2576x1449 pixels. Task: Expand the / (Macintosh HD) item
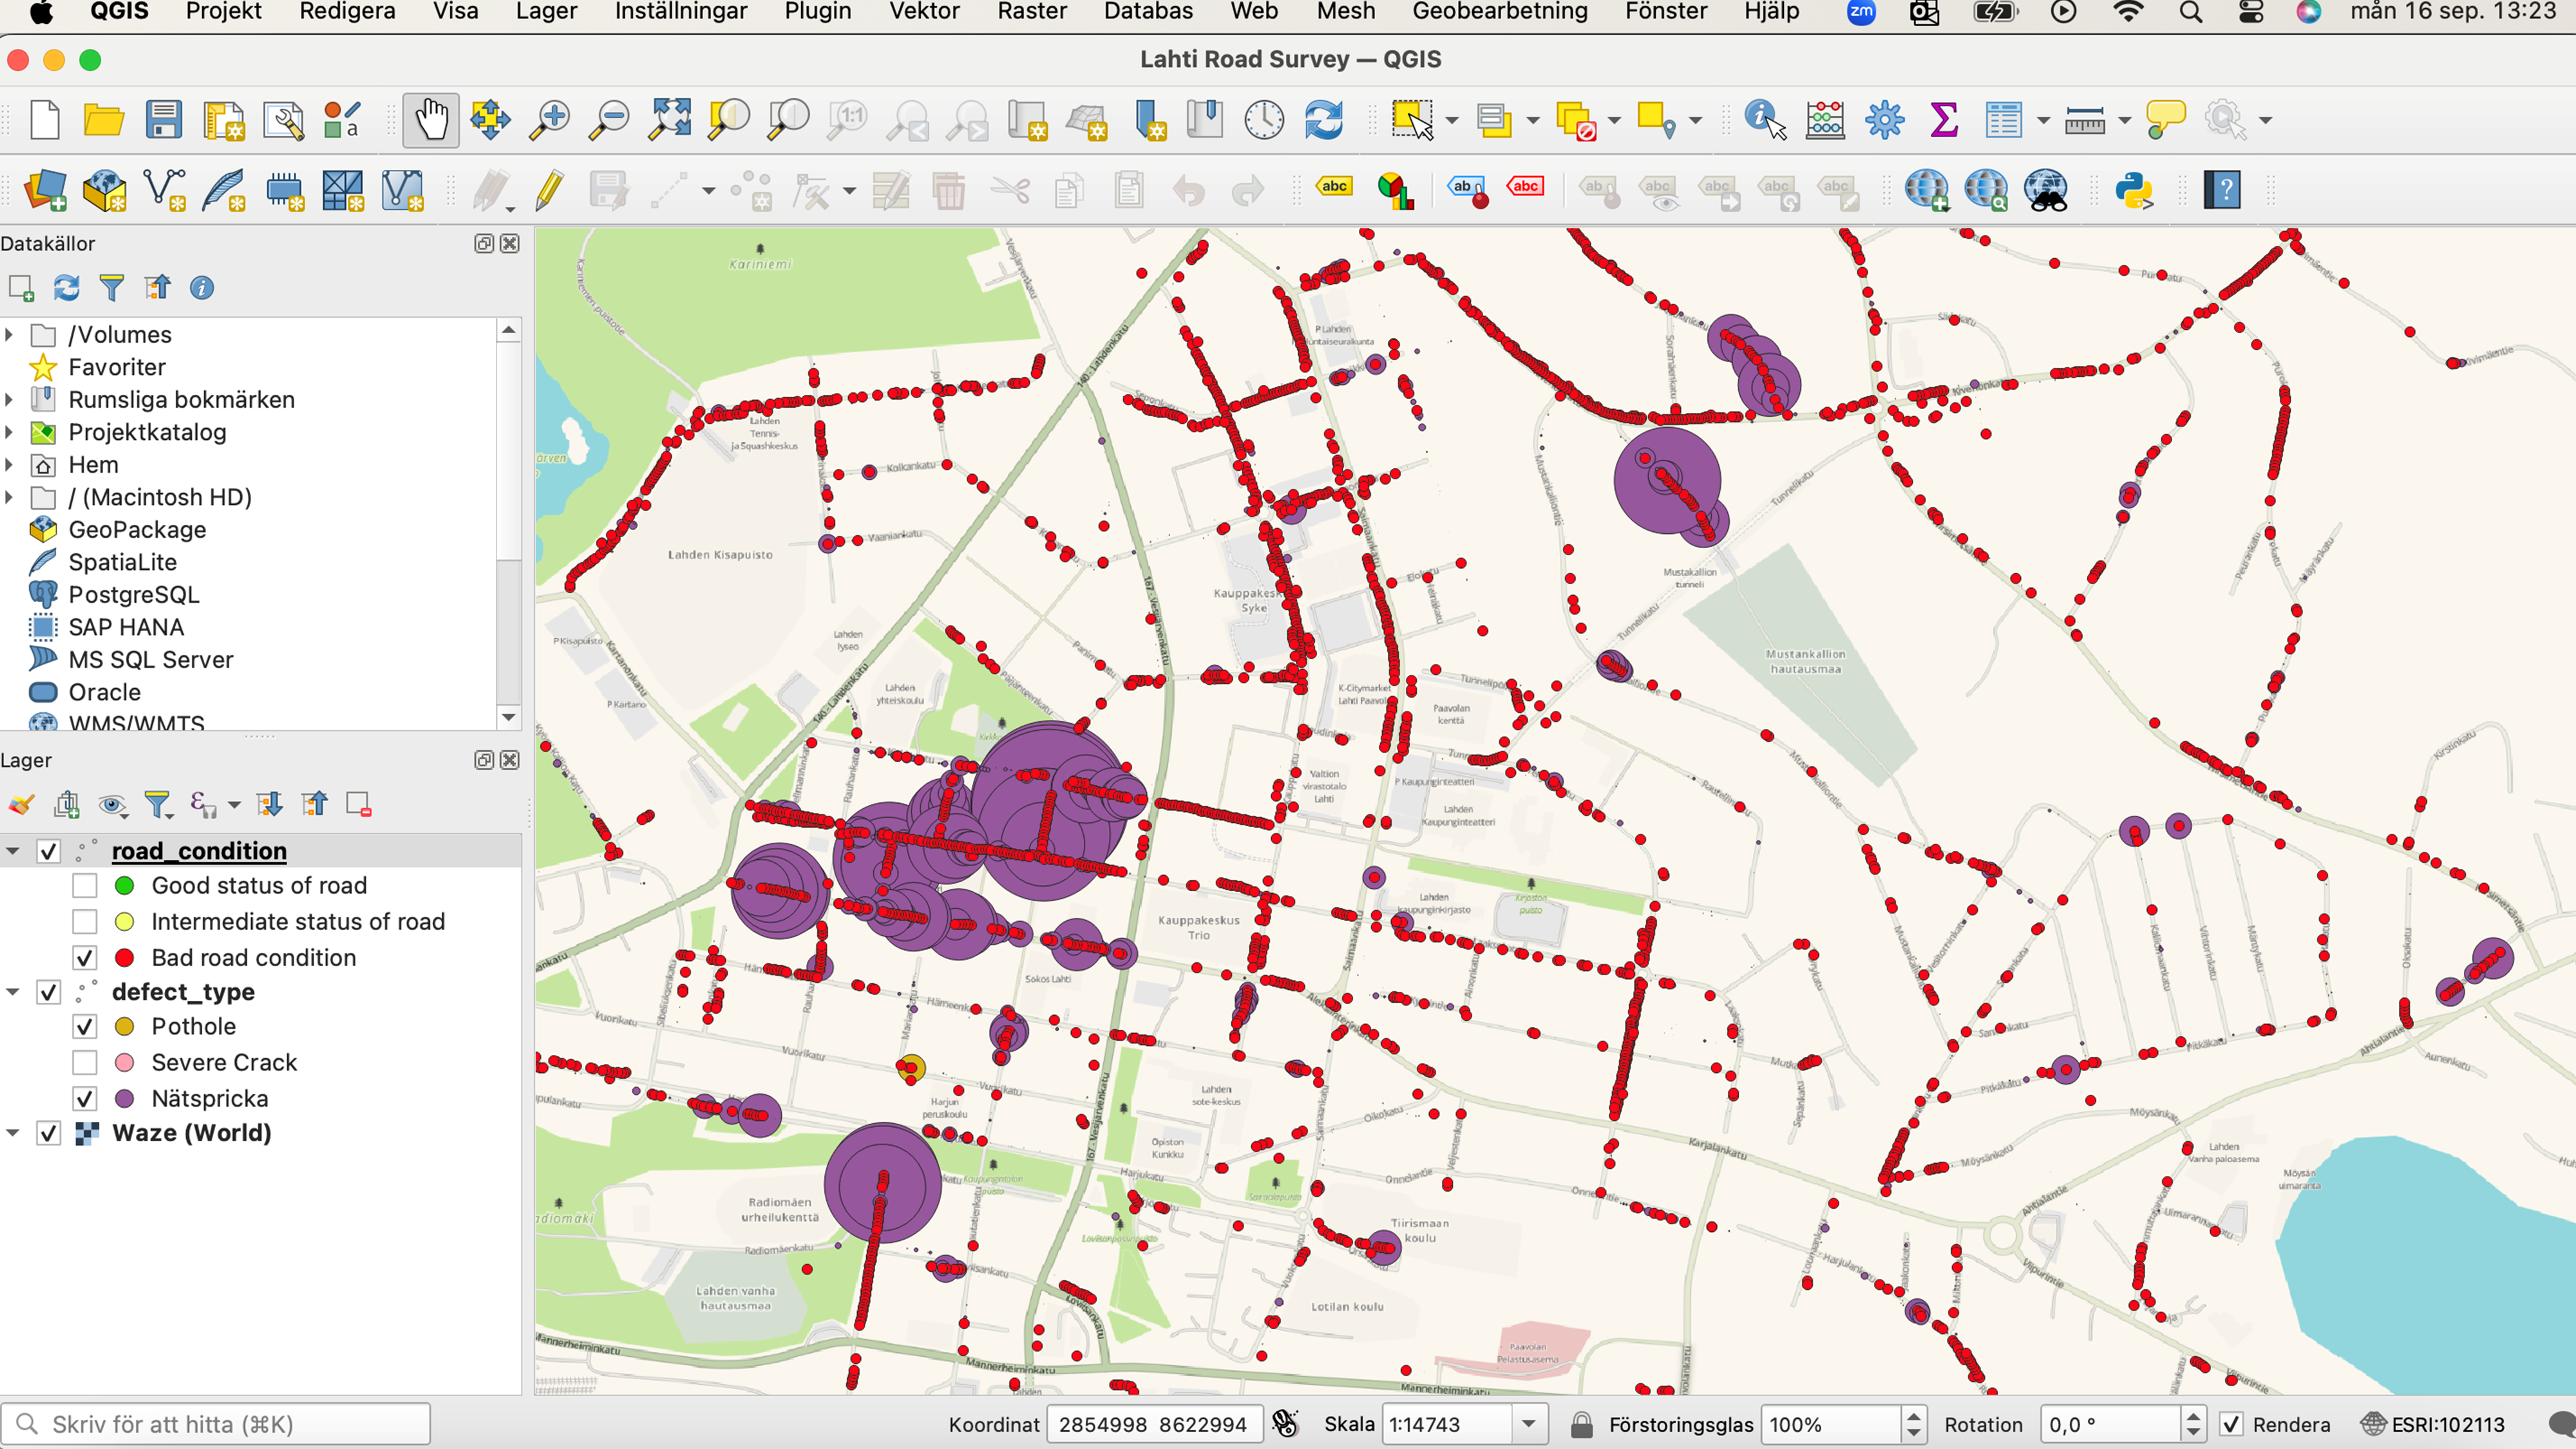(9, 498)
